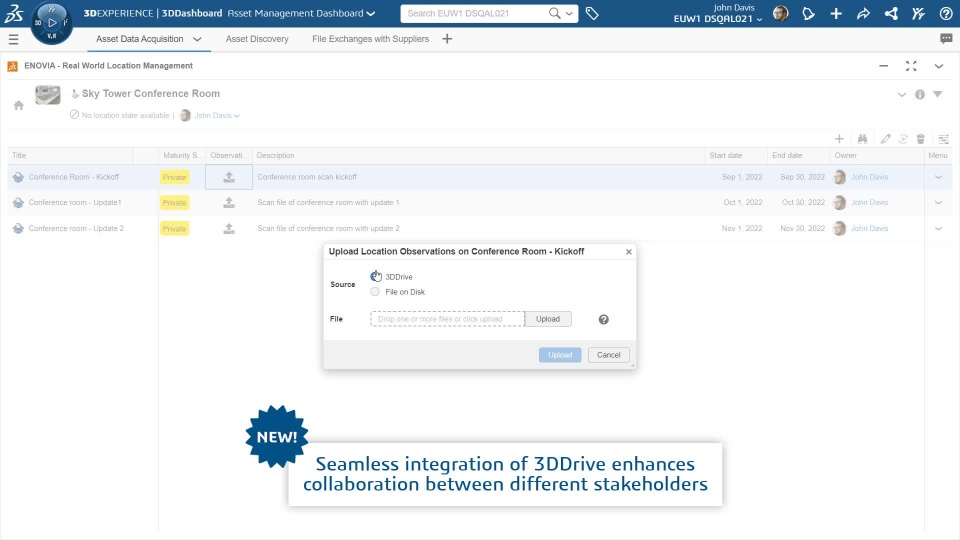This screenshot has width=960, height=540.
Task: Close the Upload Location Observations dialog
Action: [628, 252]
